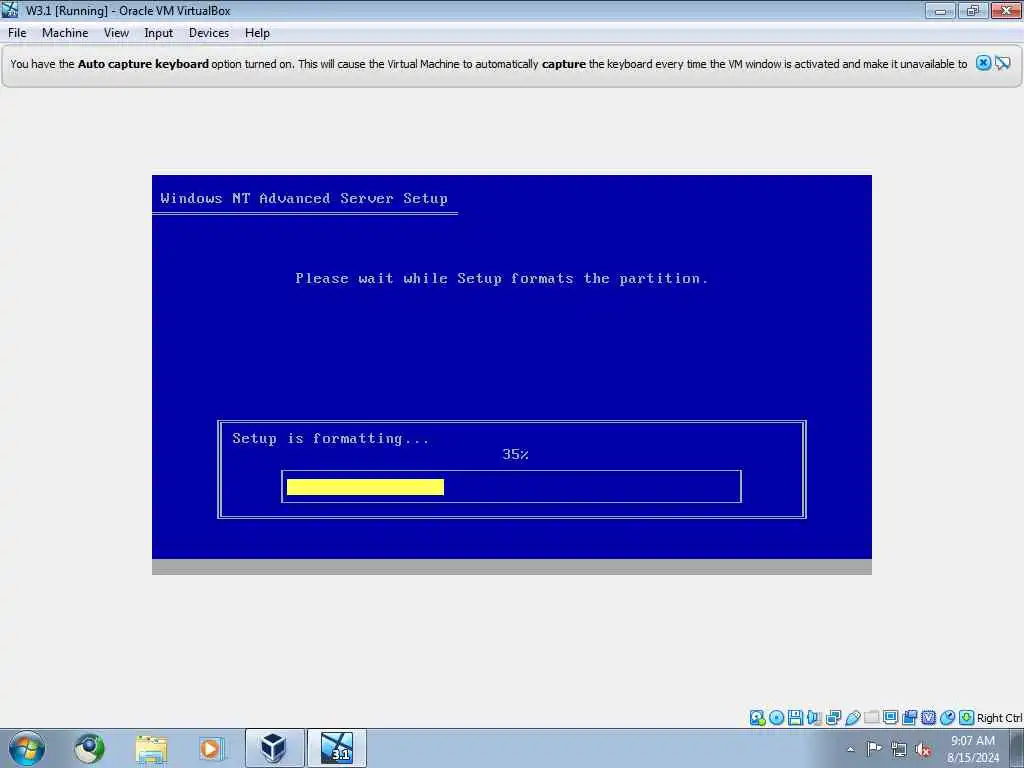Close the W3.1 VirtualBox window

[x=1006, y=10]
